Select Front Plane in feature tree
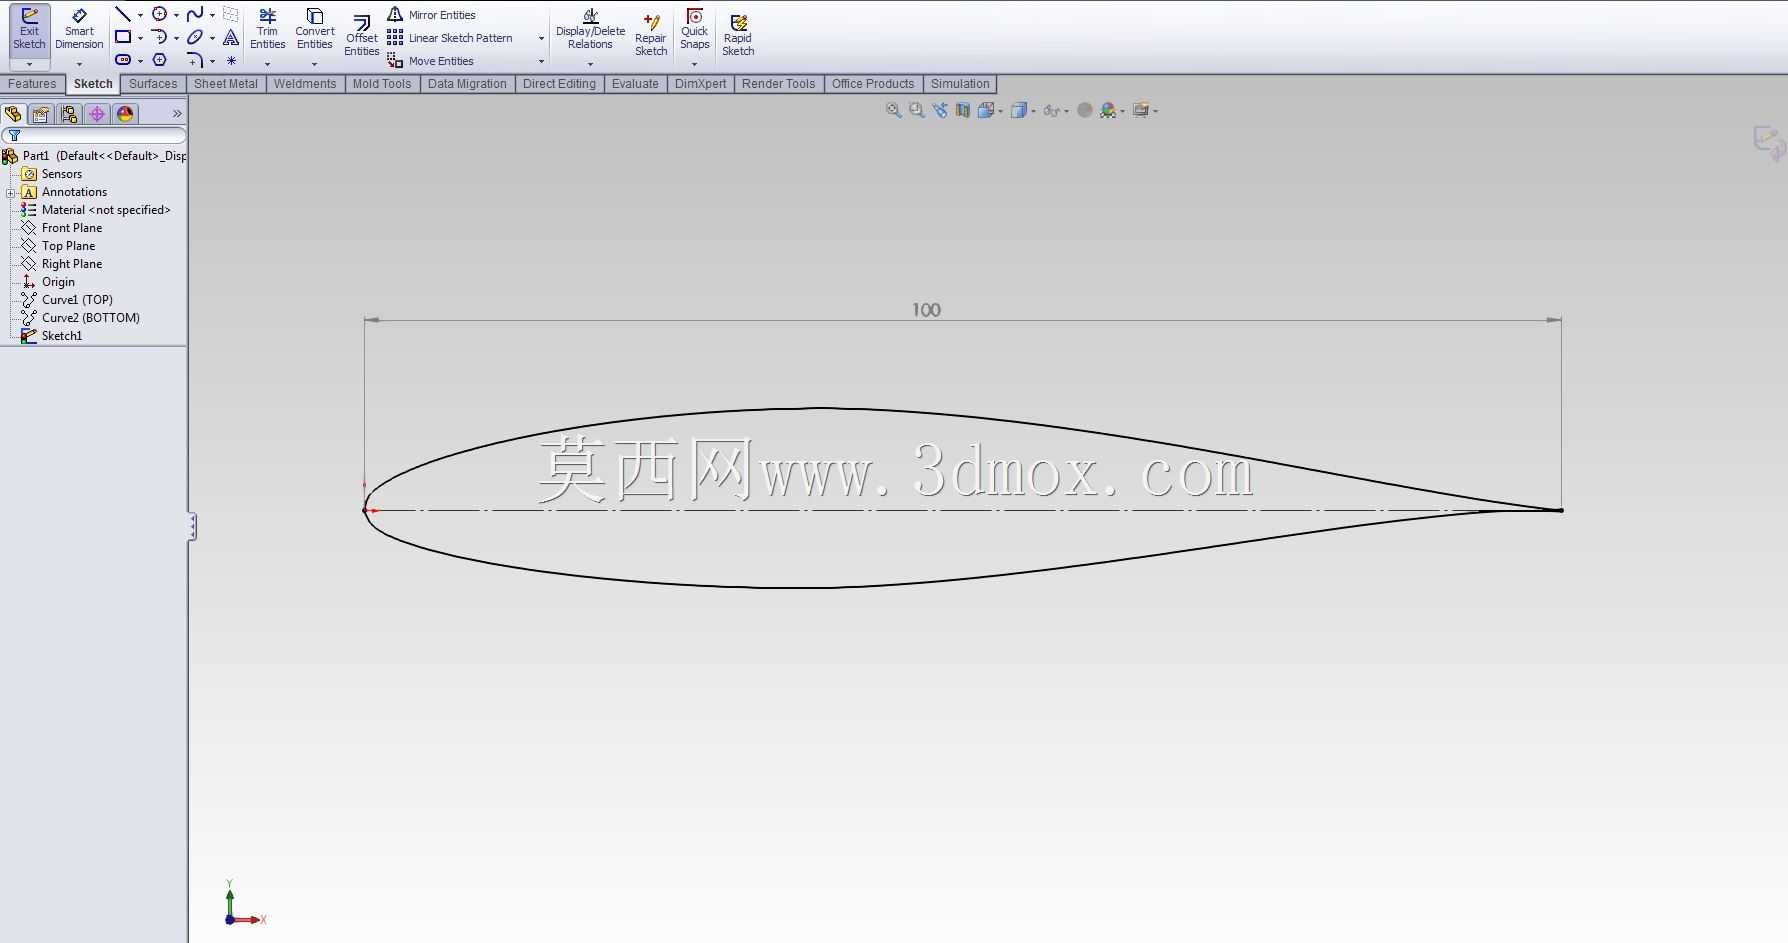The image size is (1788, 943). click(x=72, y=228)
